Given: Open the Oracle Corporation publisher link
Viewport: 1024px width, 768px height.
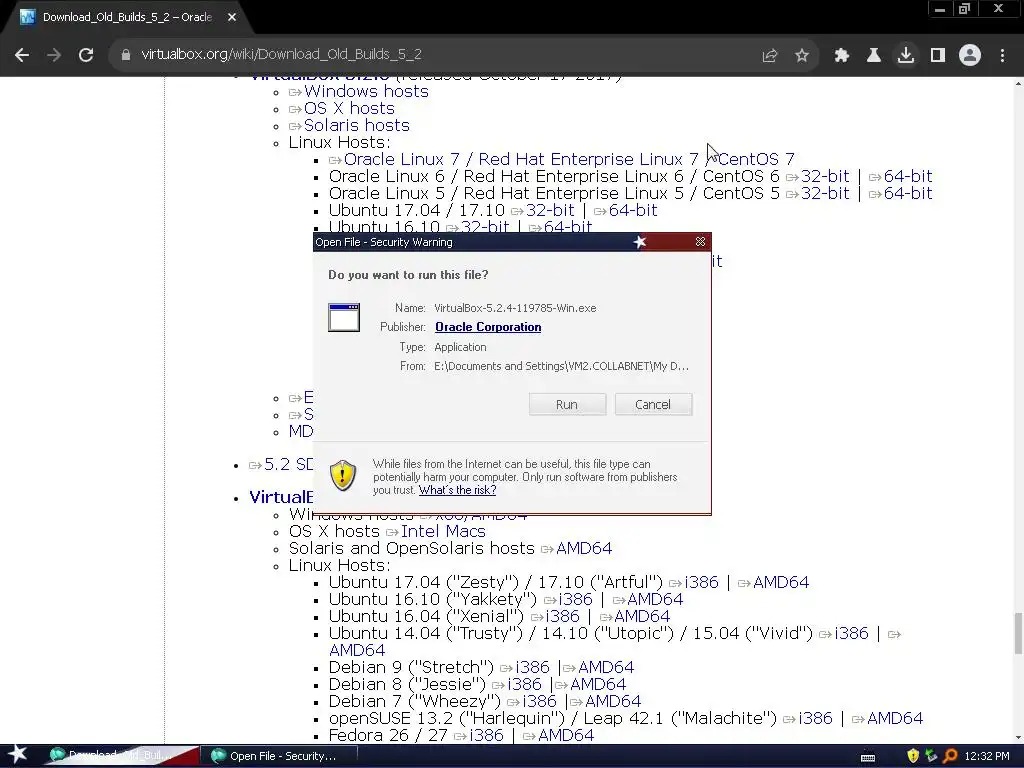Looking at the screenshot, I should point(488,327).
